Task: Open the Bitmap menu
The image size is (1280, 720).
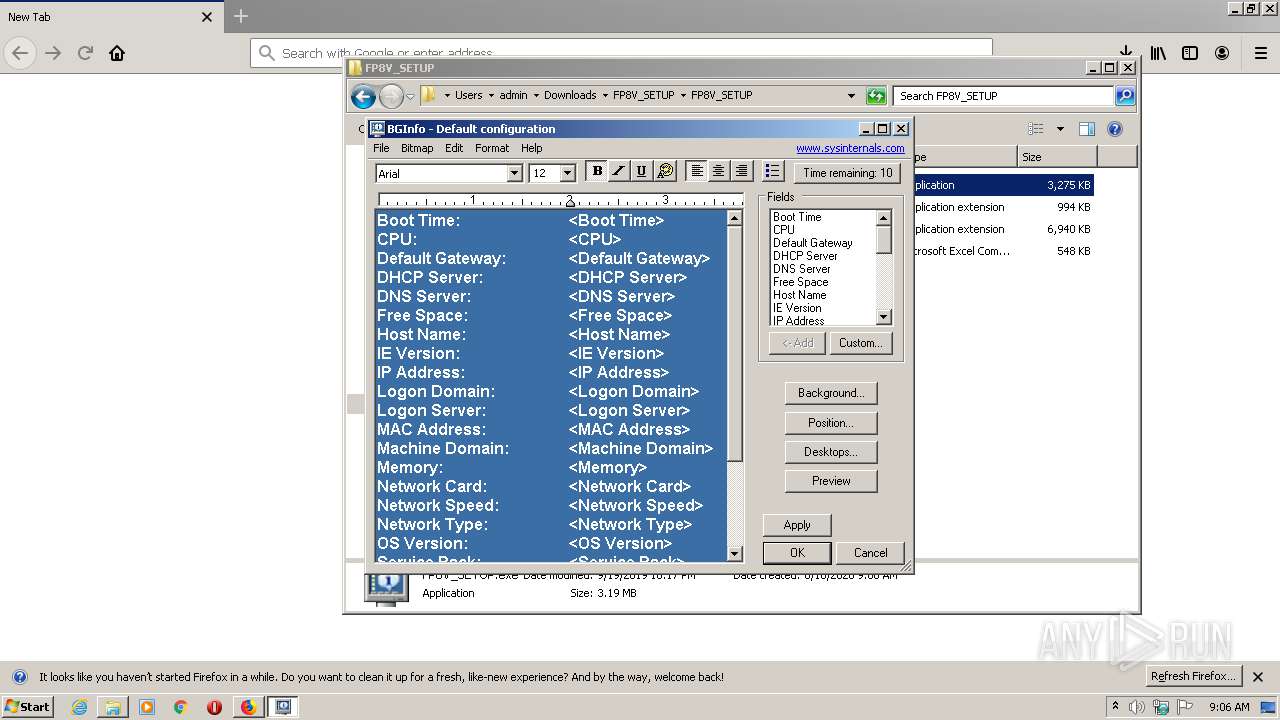Action: [417, 148]
